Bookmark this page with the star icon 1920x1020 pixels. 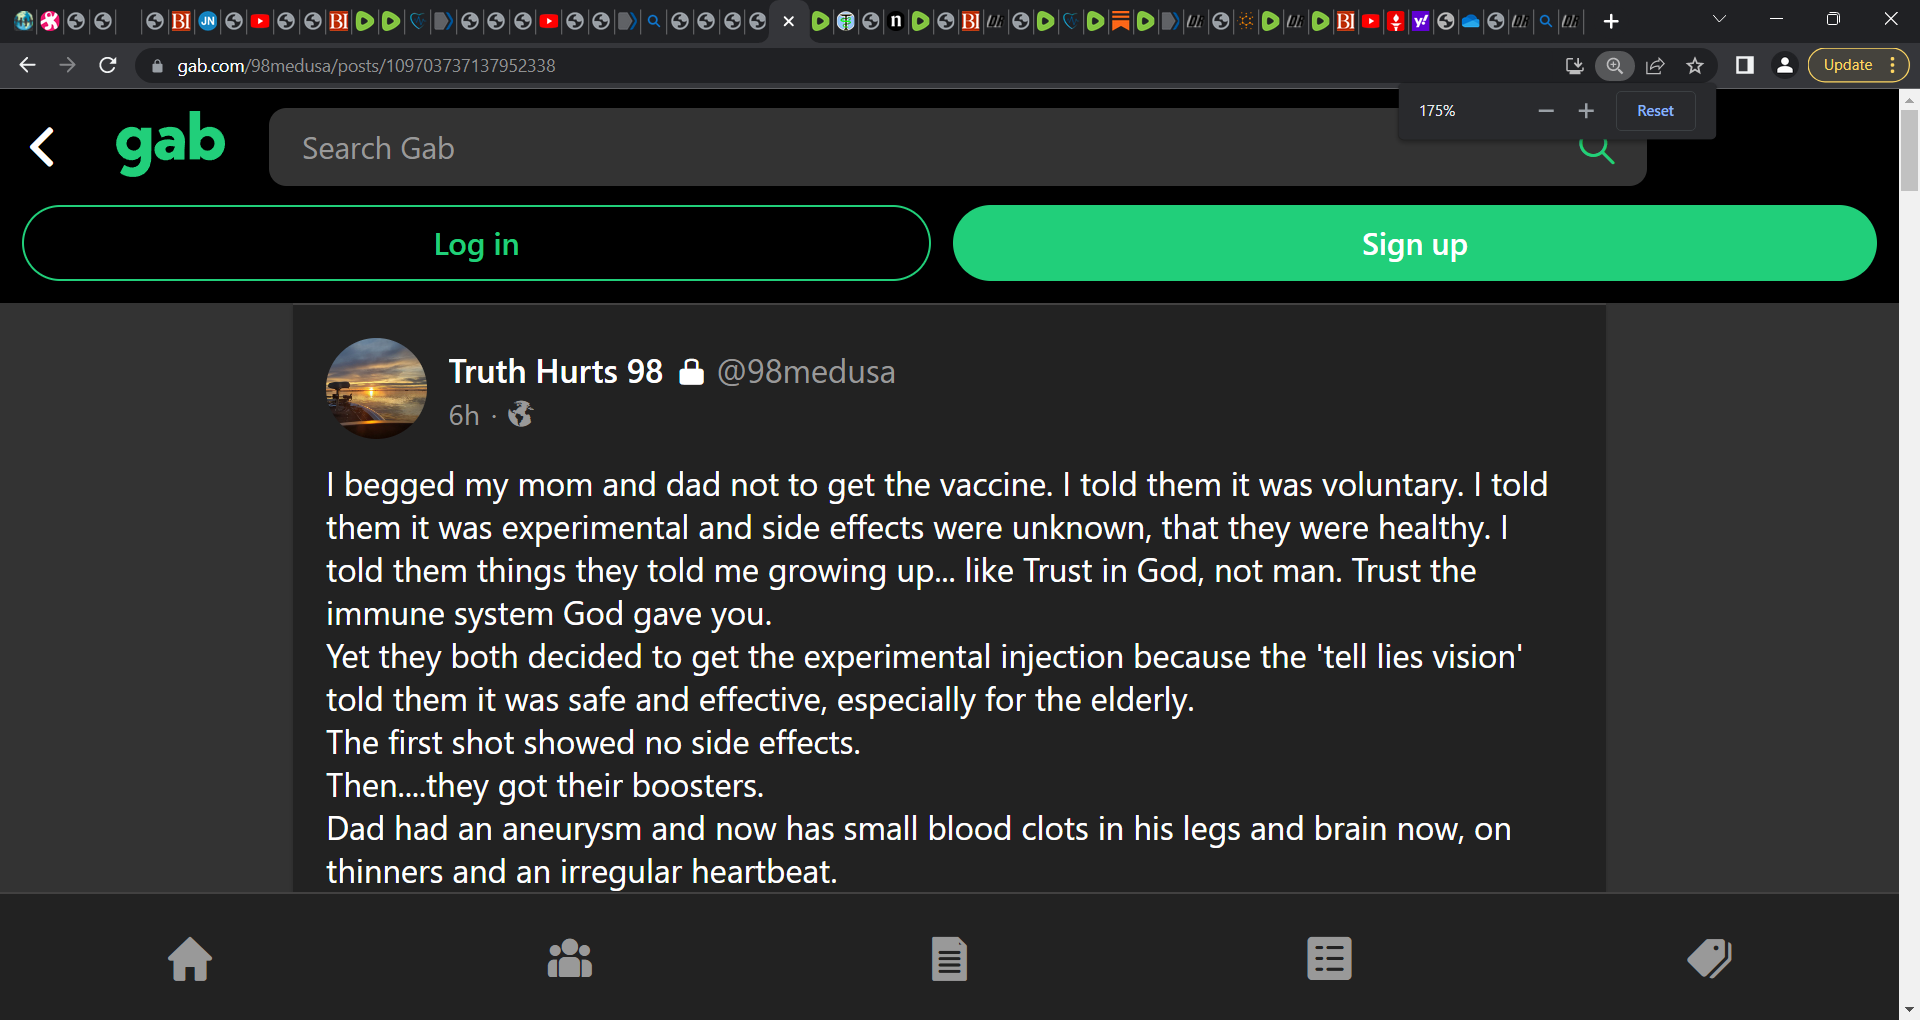(x=1695, y=66)
